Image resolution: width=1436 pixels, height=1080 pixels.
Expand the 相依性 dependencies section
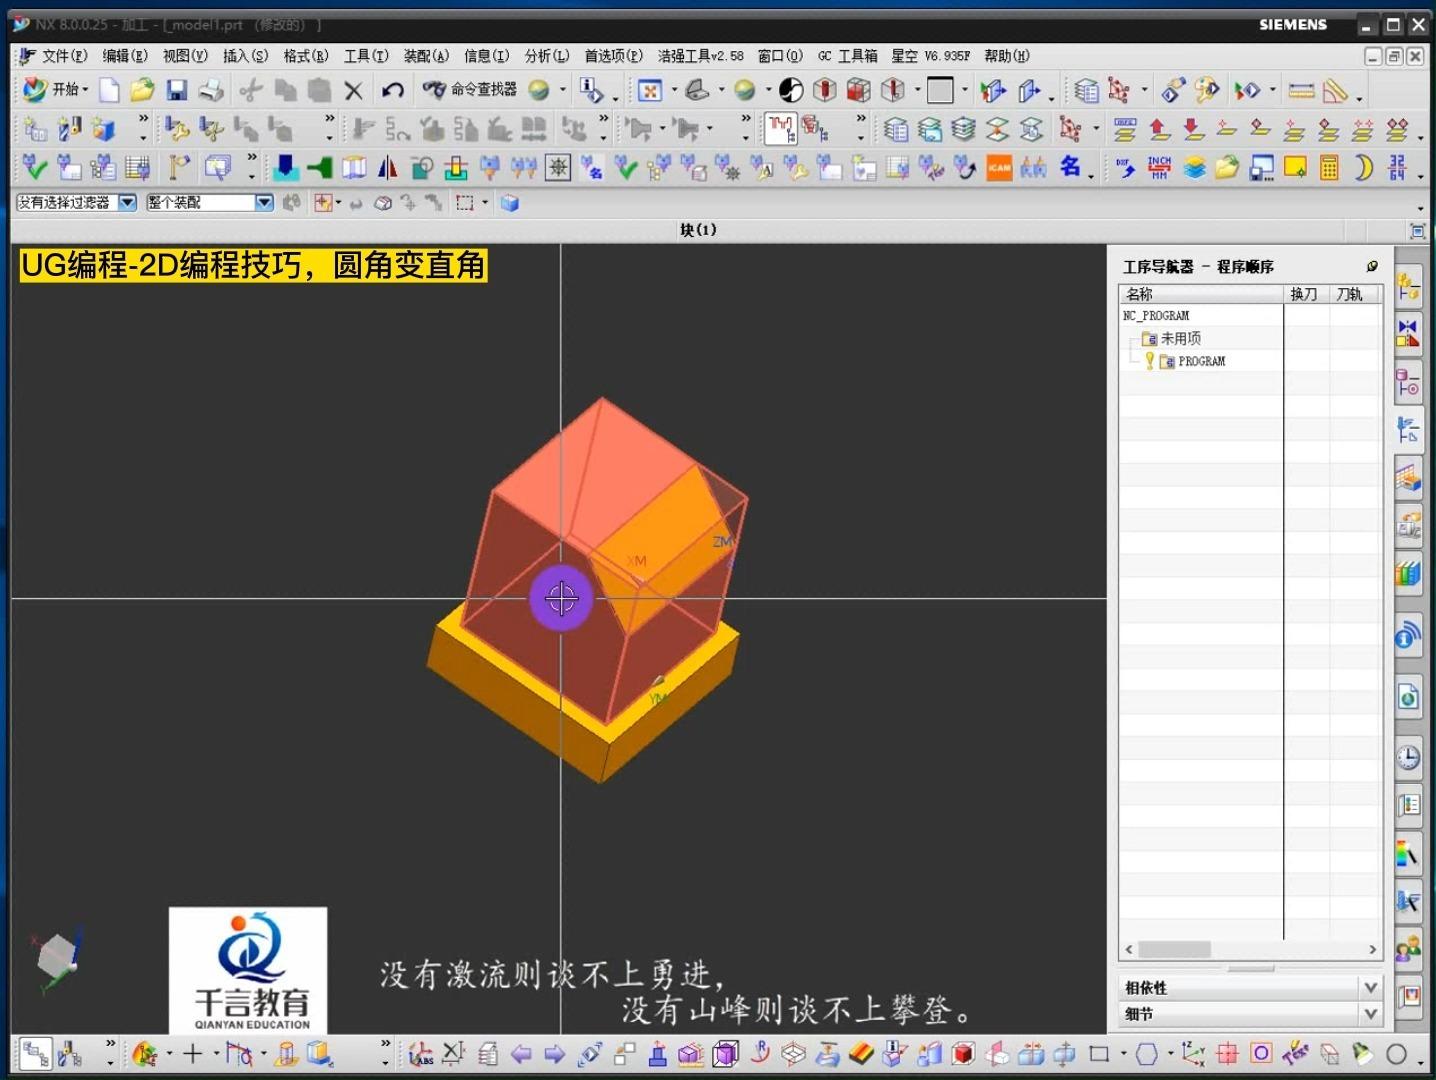click(1371, 987)
